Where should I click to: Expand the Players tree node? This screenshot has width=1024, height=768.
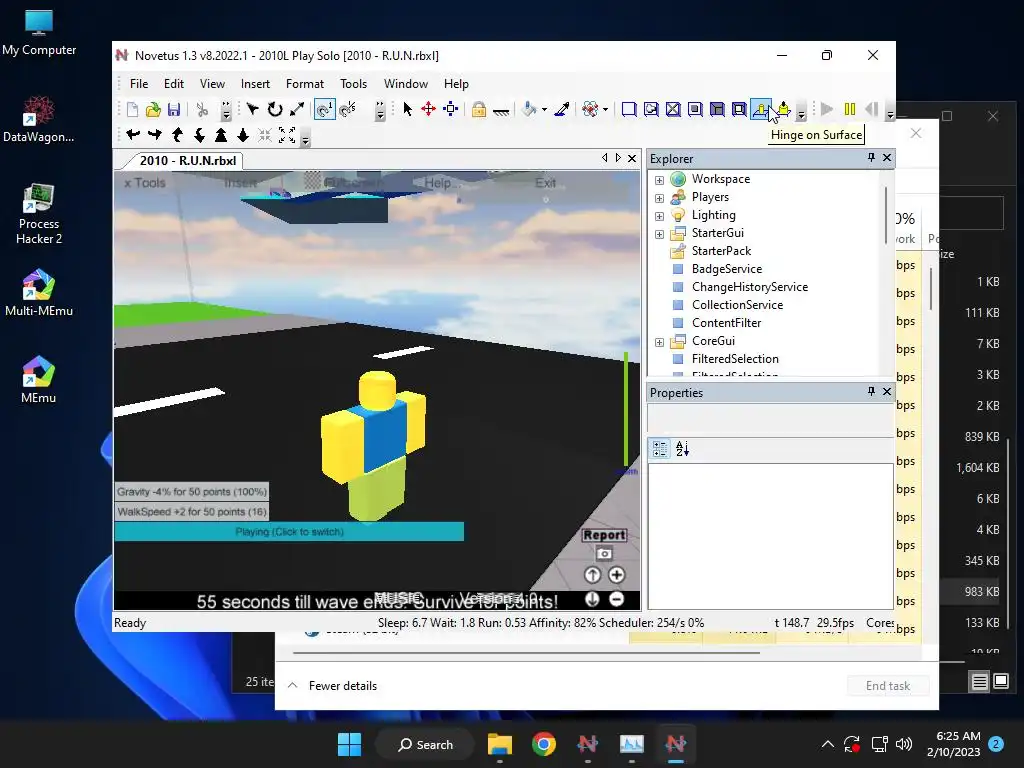pyautogui.click(x=660, y=198)
